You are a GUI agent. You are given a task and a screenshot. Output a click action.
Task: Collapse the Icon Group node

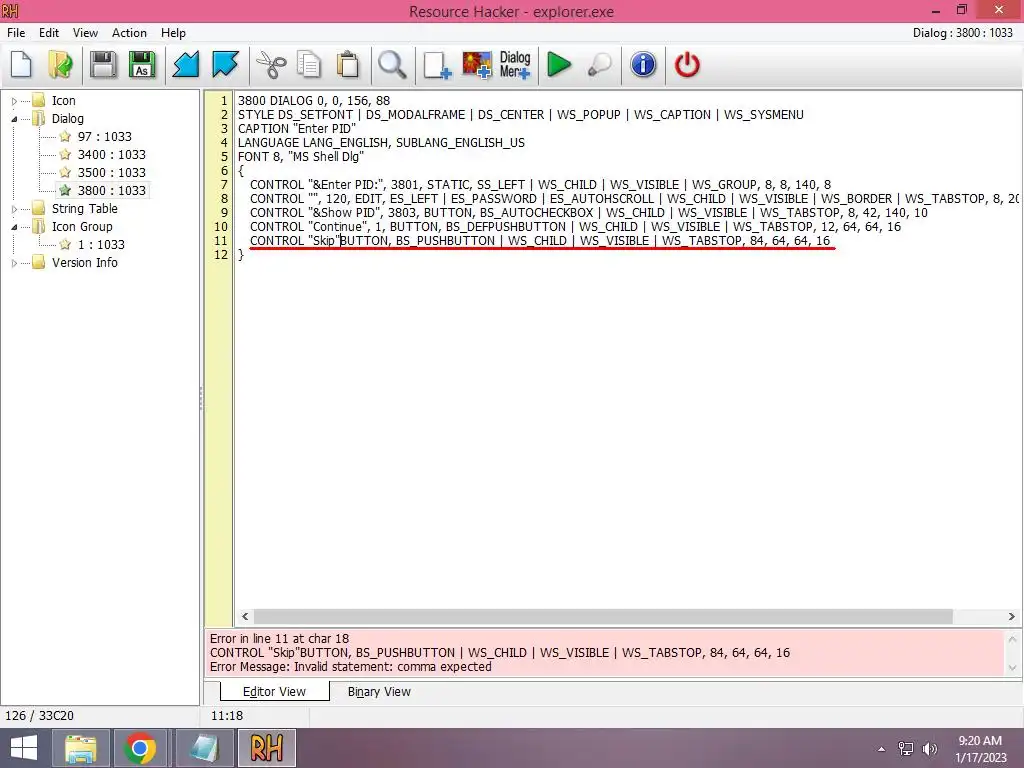(14, 227)
